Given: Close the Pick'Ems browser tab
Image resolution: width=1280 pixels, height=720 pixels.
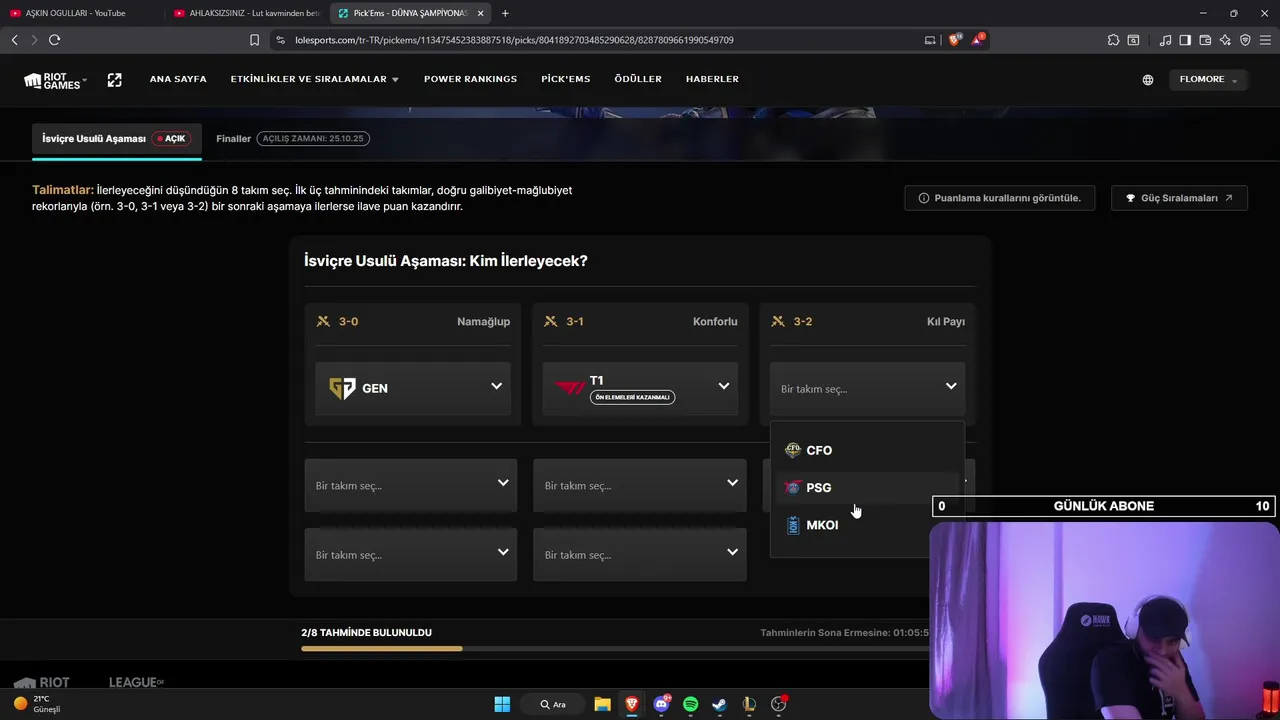Looking at the screenshot, I should 481,13.
